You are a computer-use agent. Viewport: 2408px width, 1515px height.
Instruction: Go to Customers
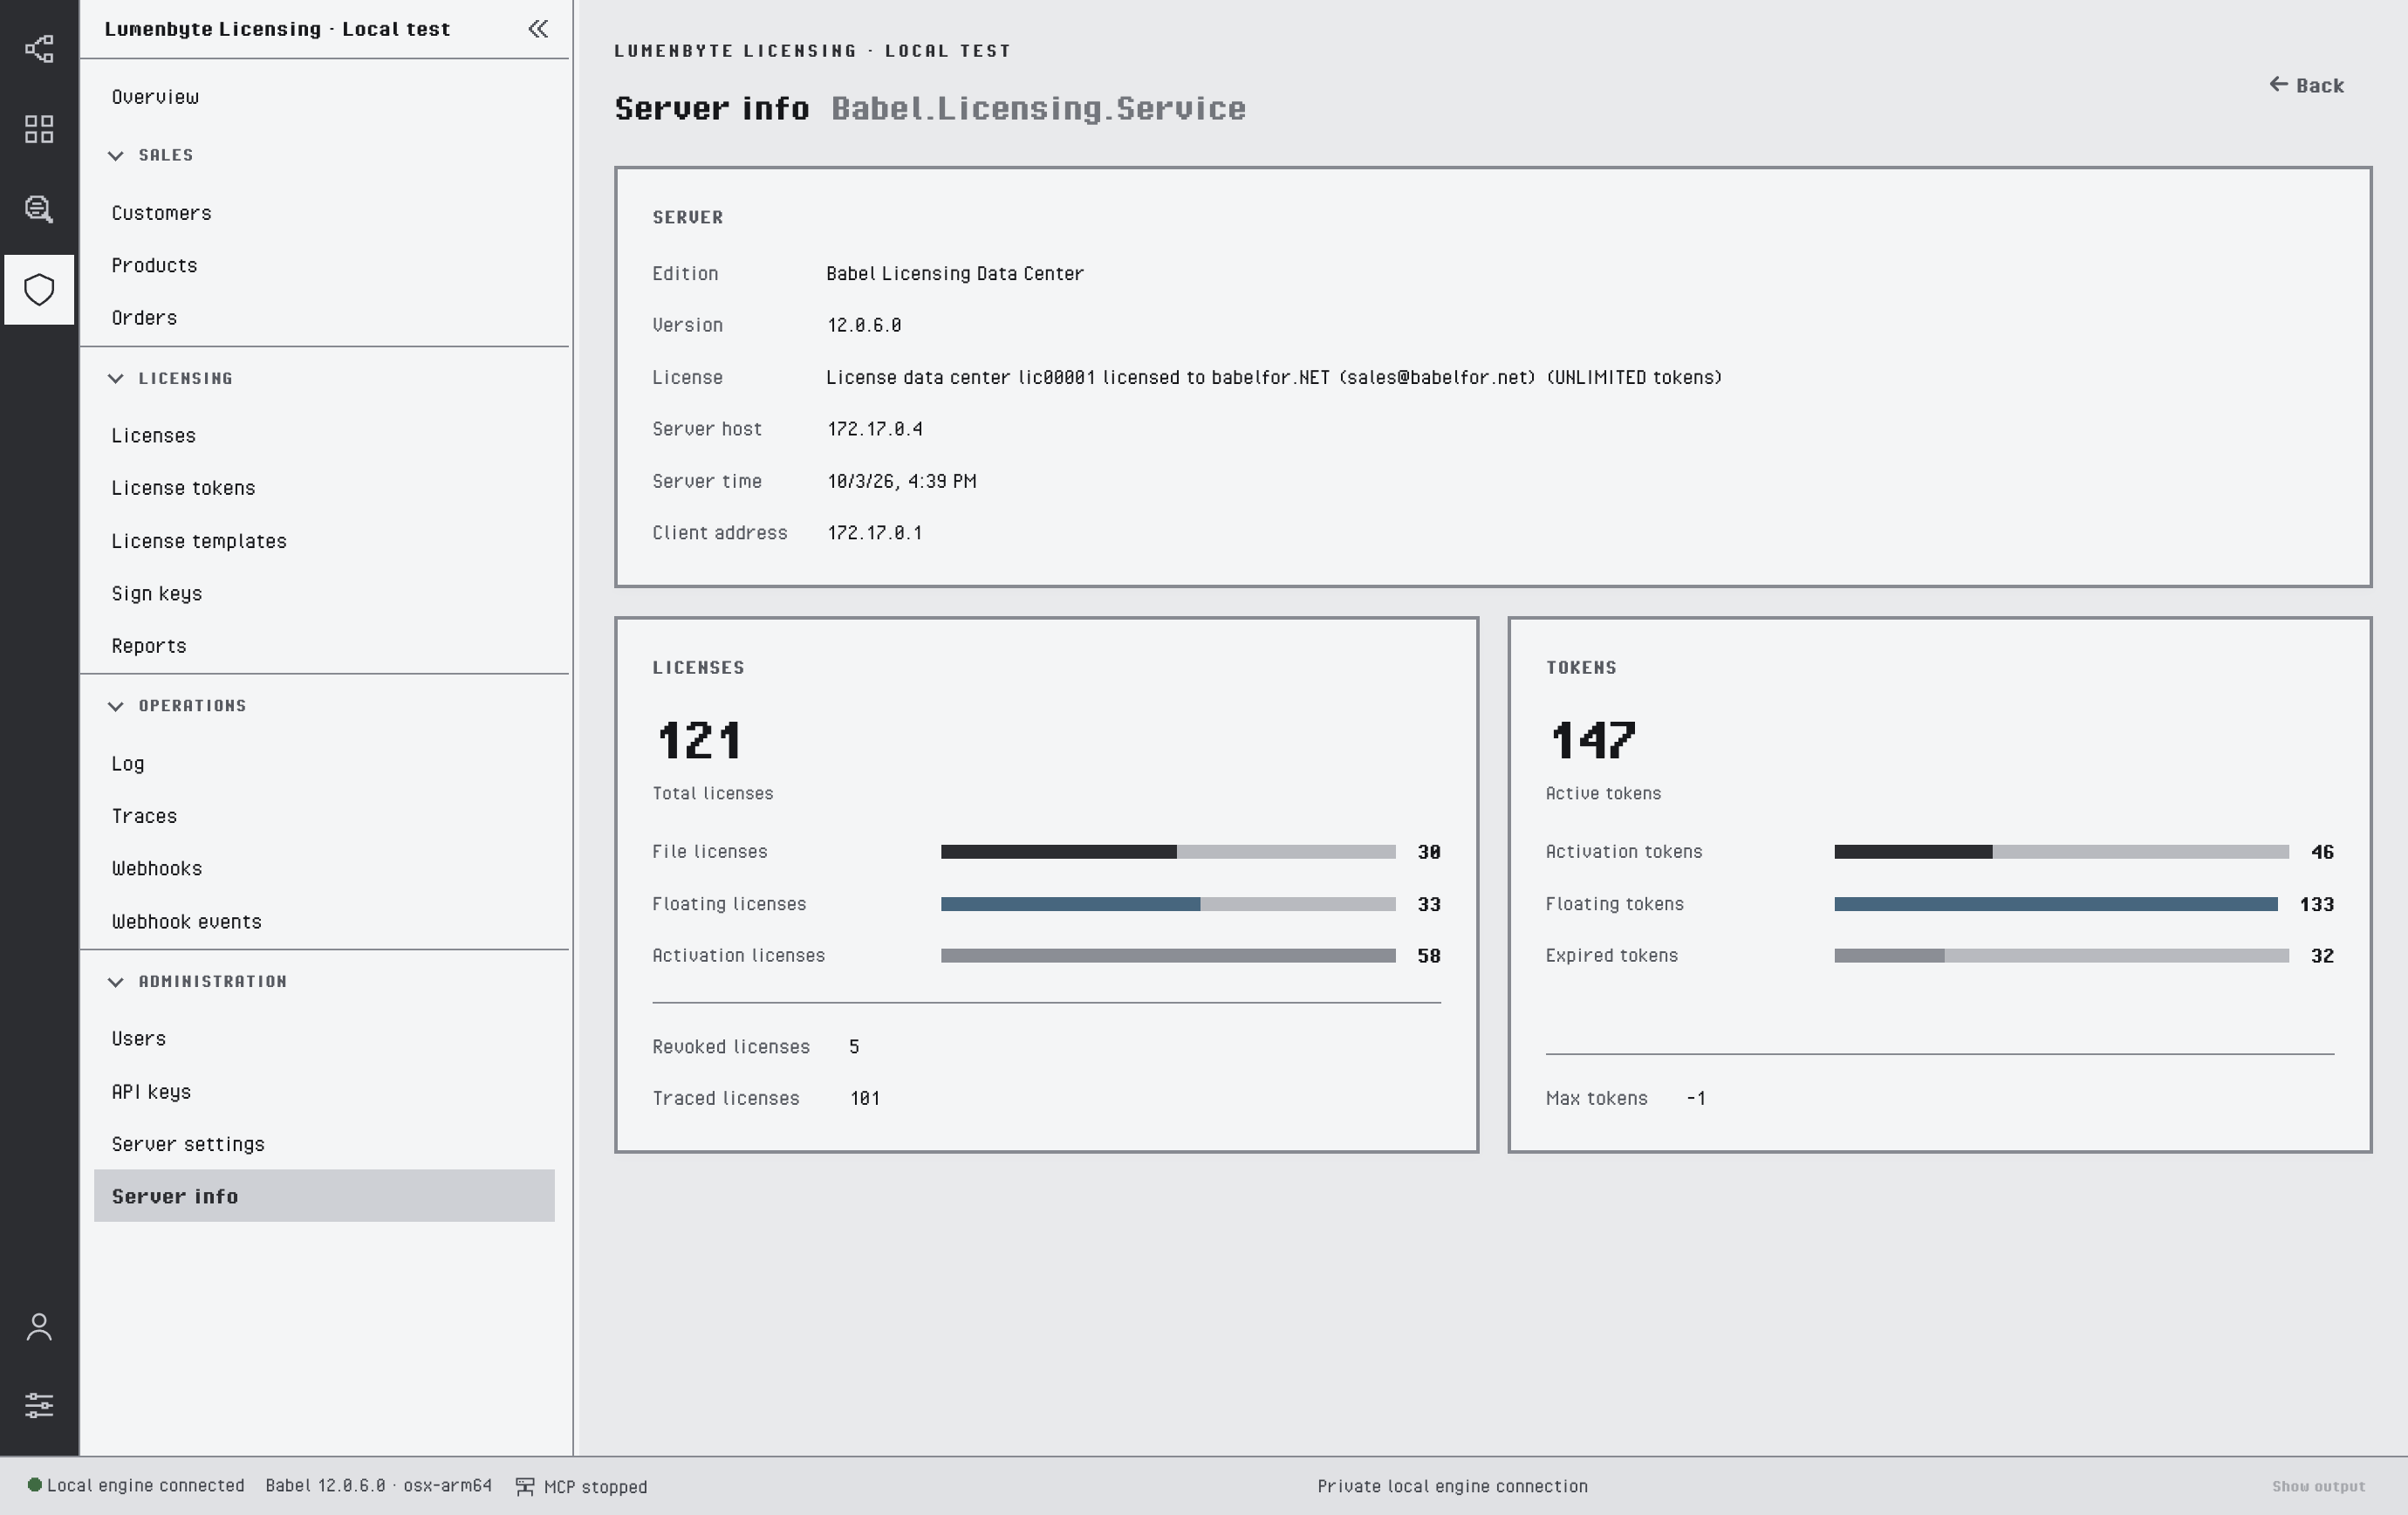tap(324, 213)
